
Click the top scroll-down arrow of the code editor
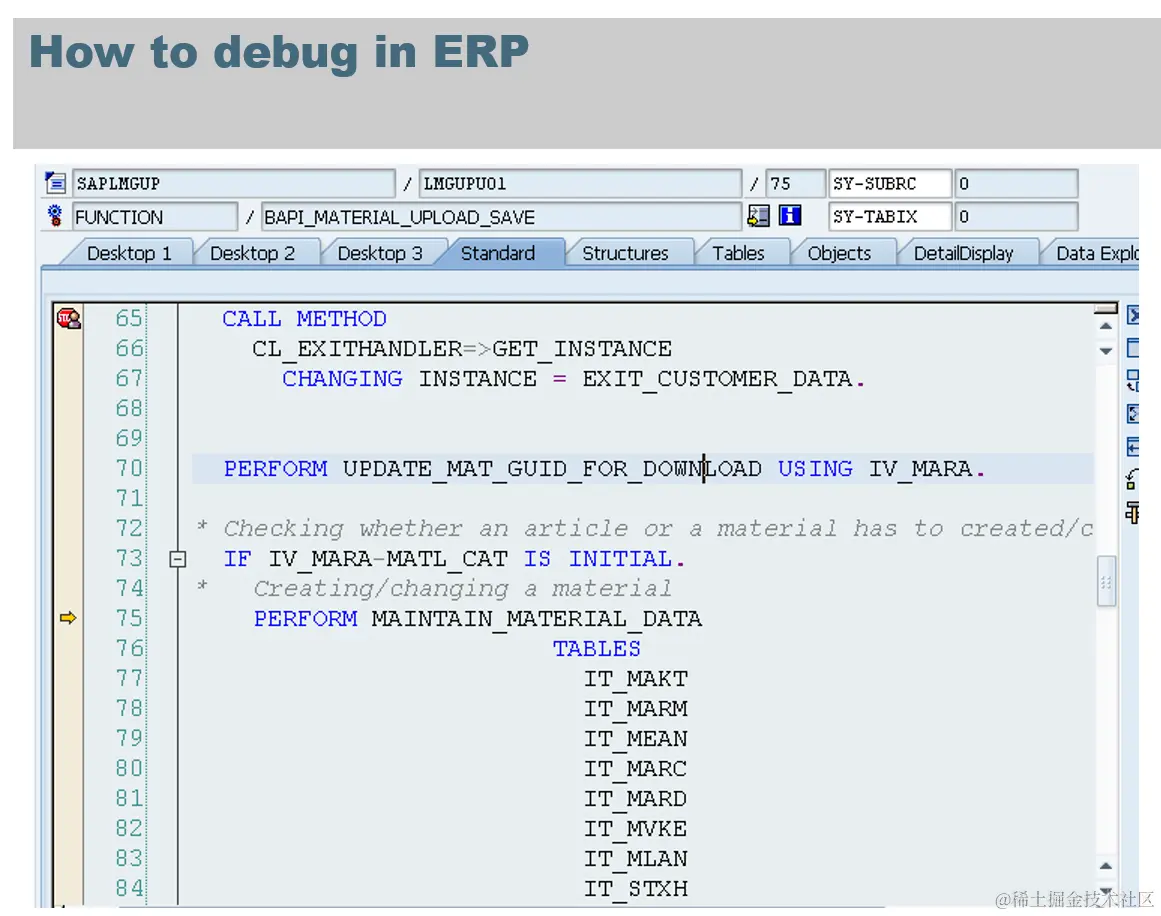pos(1105,350)
